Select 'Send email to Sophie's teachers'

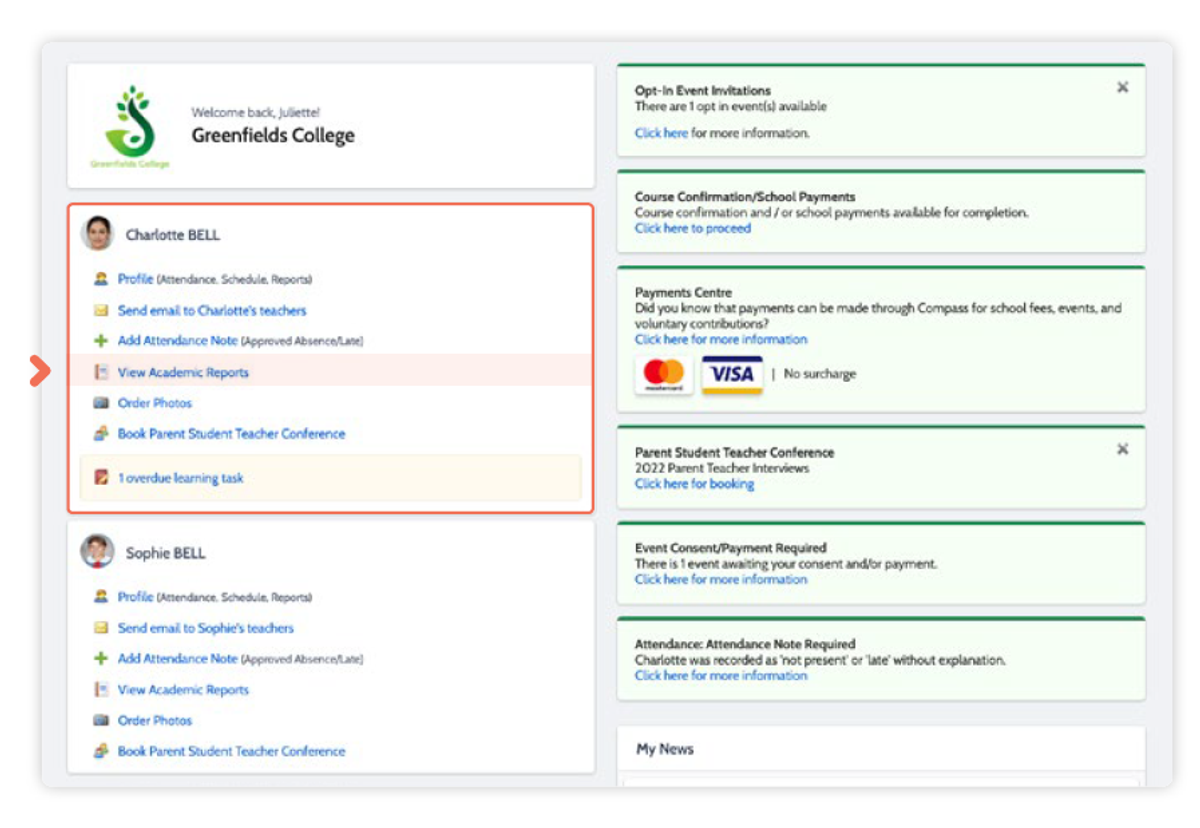point(205,628)
